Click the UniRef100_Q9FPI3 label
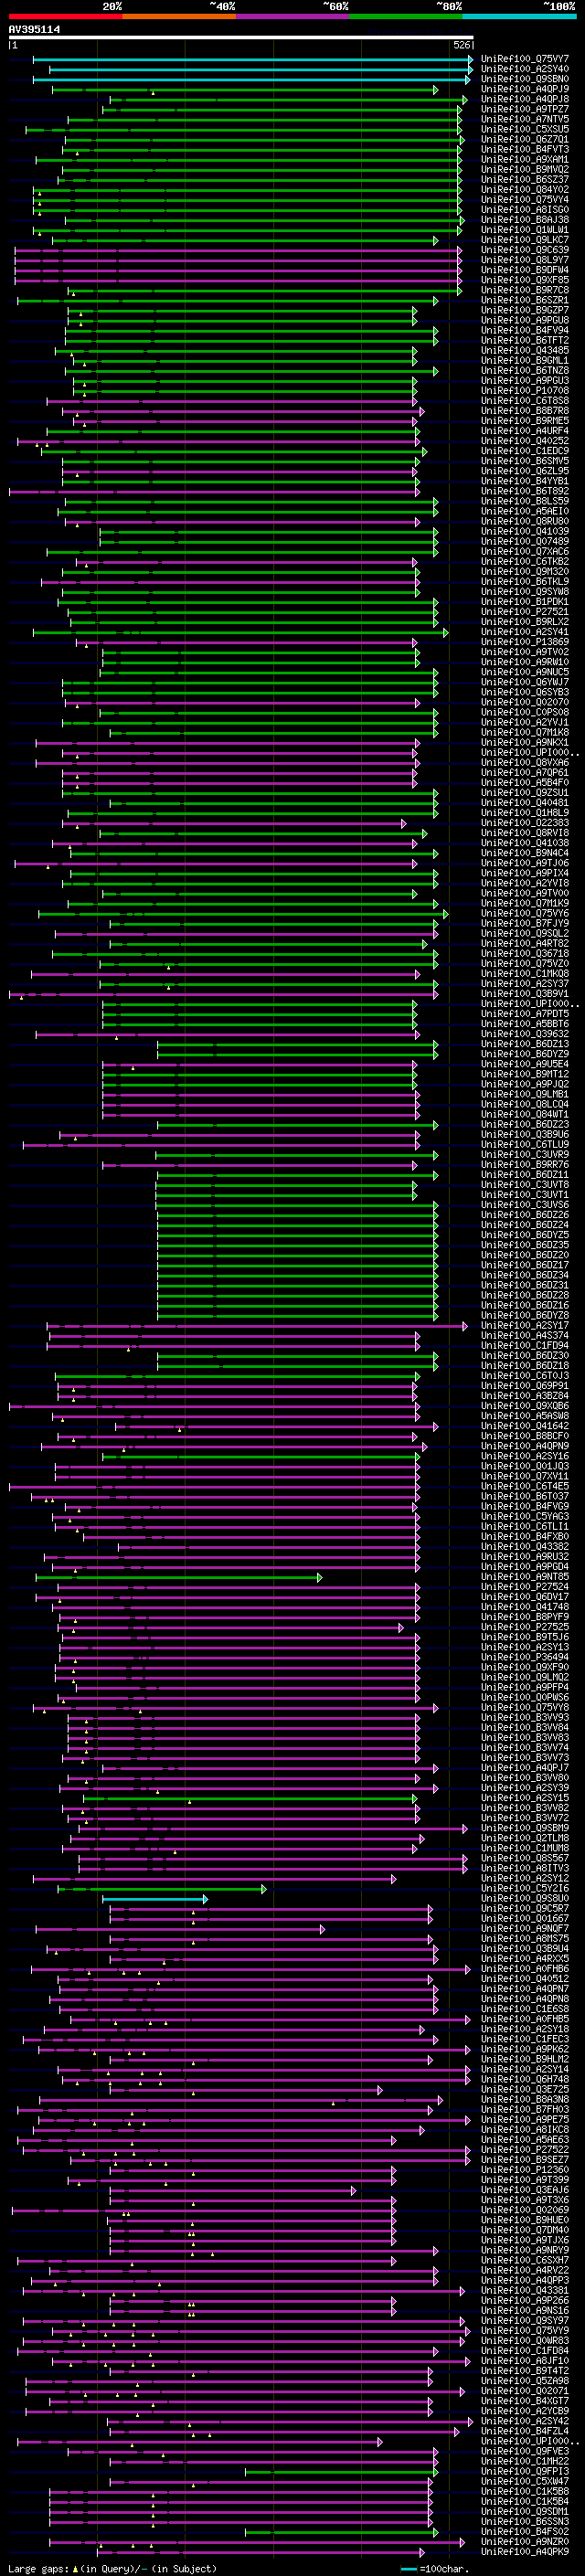The image size is (585, 2576). pyautogui.click(x=525, y=2472)
